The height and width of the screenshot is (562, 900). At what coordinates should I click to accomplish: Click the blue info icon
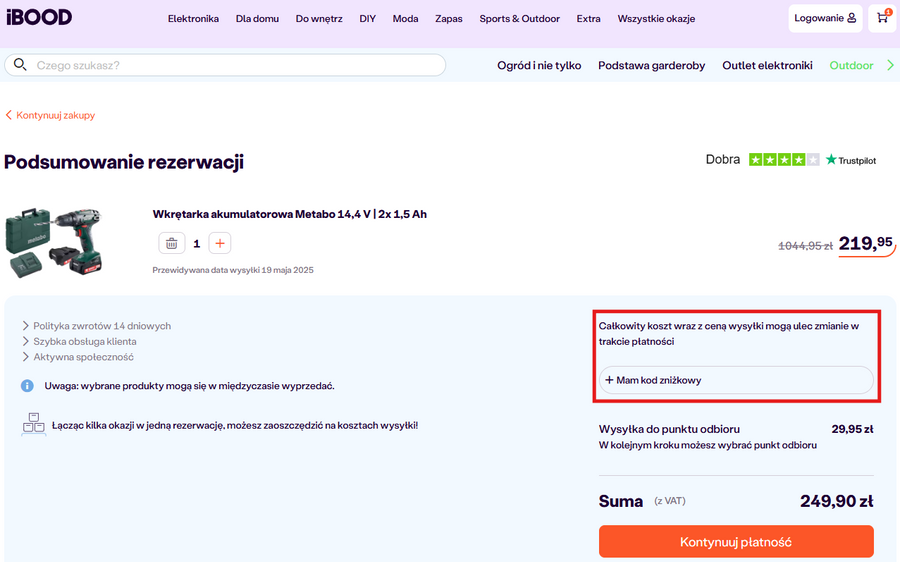pos(28,386)
